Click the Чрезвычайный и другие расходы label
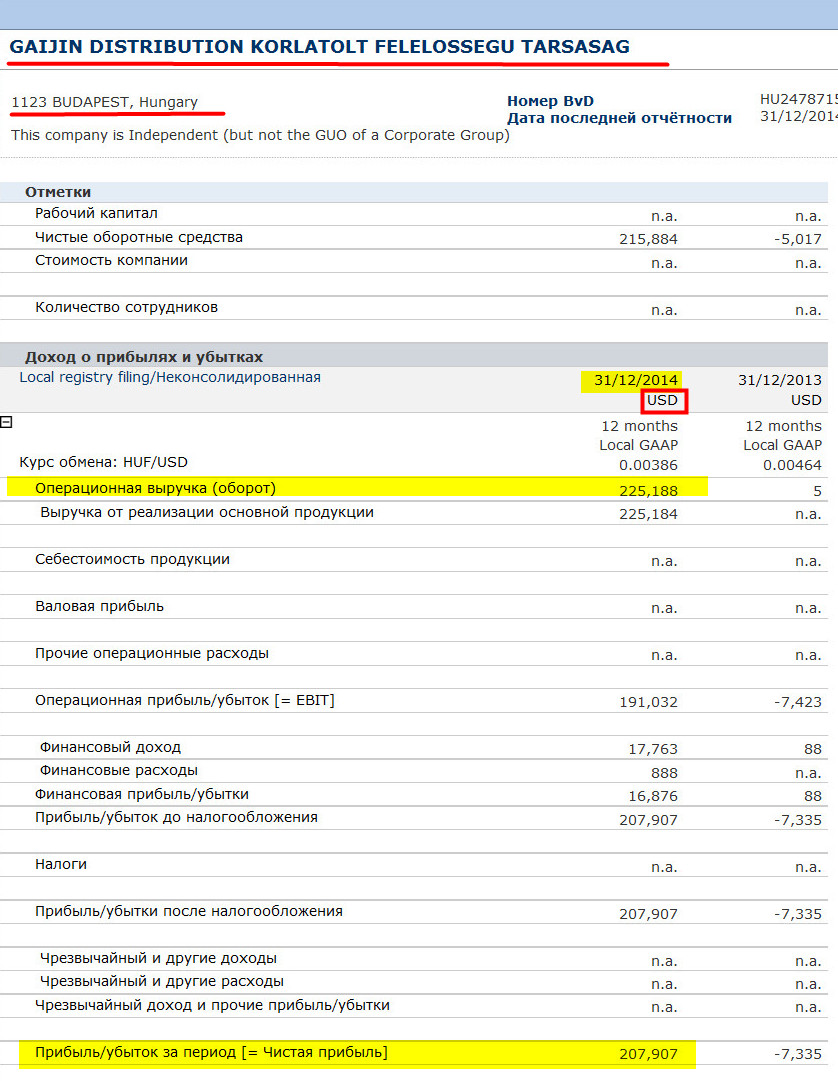838x1081 pixels. click(x=162, y=981)
